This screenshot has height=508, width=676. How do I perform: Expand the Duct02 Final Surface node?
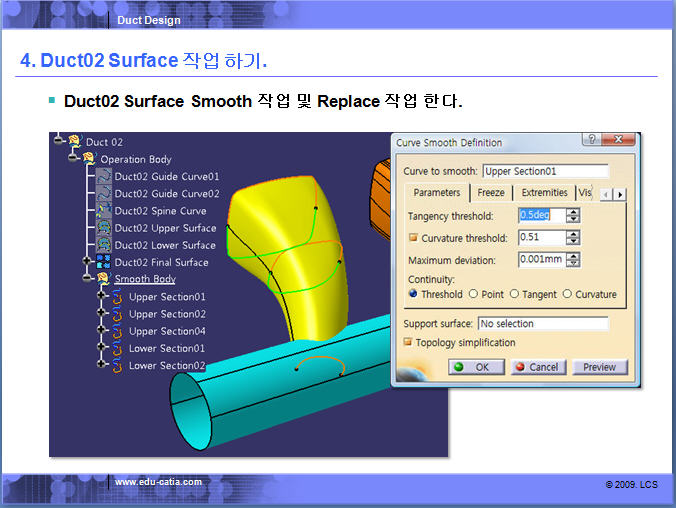tap(88, 262)
